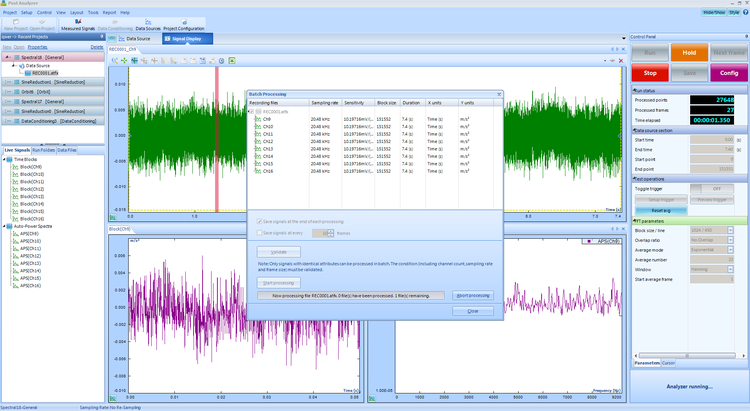750x411 pixels.
Task: Click the processing progress status bar
Action: coord(350,296)
